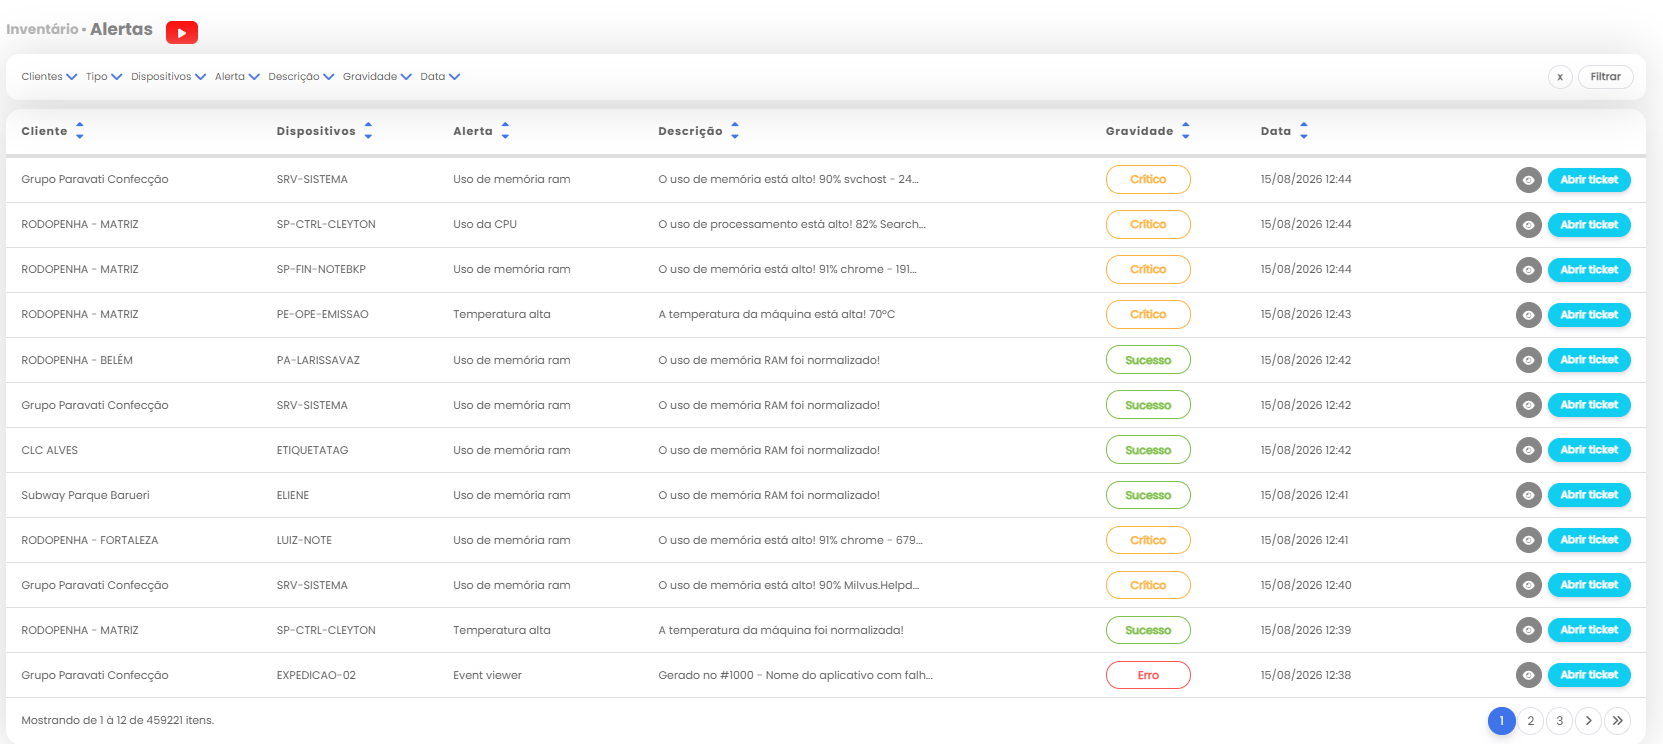Click the Erro badge for EXPEDICAO-02 row
Viewport: 1663px width, 744px height.
point(1148,675)
